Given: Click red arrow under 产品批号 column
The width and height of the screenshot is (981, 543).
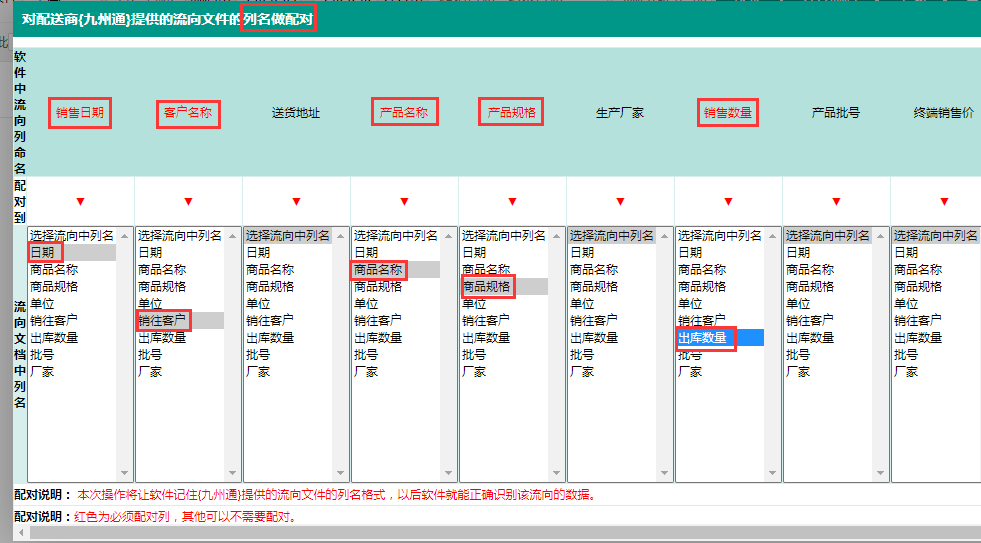Looking at the screenshot, I should 836,202.
